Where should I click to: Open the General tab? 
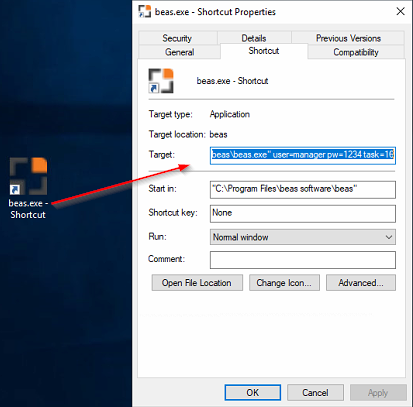[x=179, y=52]
